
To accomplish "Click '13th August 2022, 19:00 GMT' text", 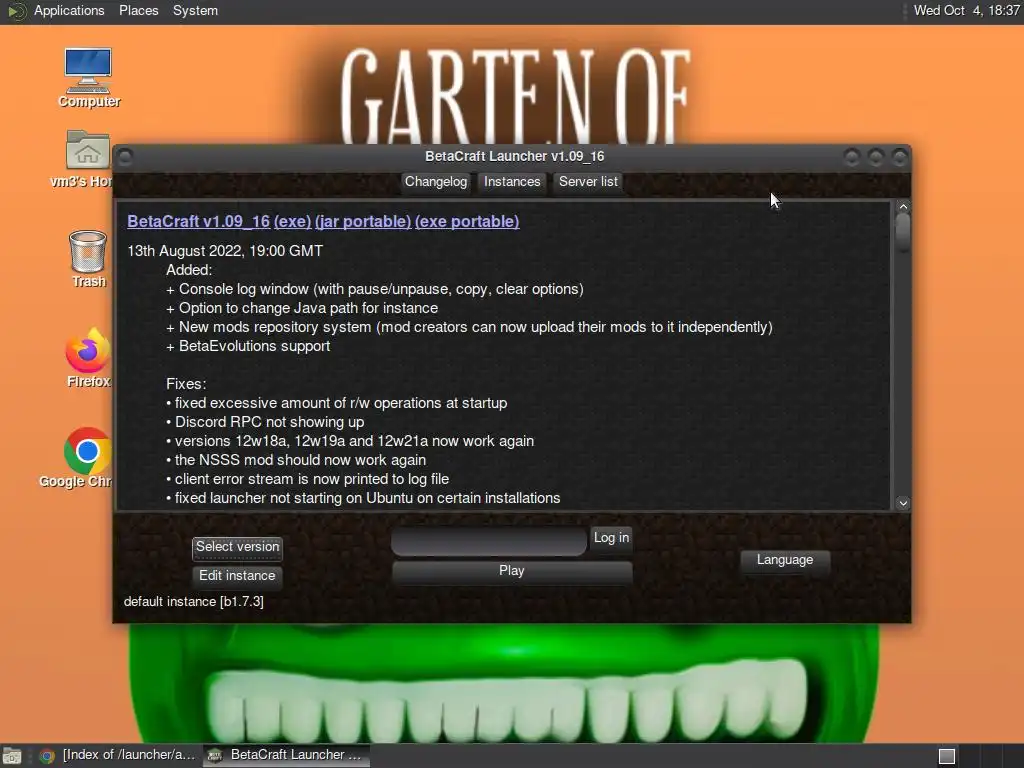I will (x=225, y=251).
